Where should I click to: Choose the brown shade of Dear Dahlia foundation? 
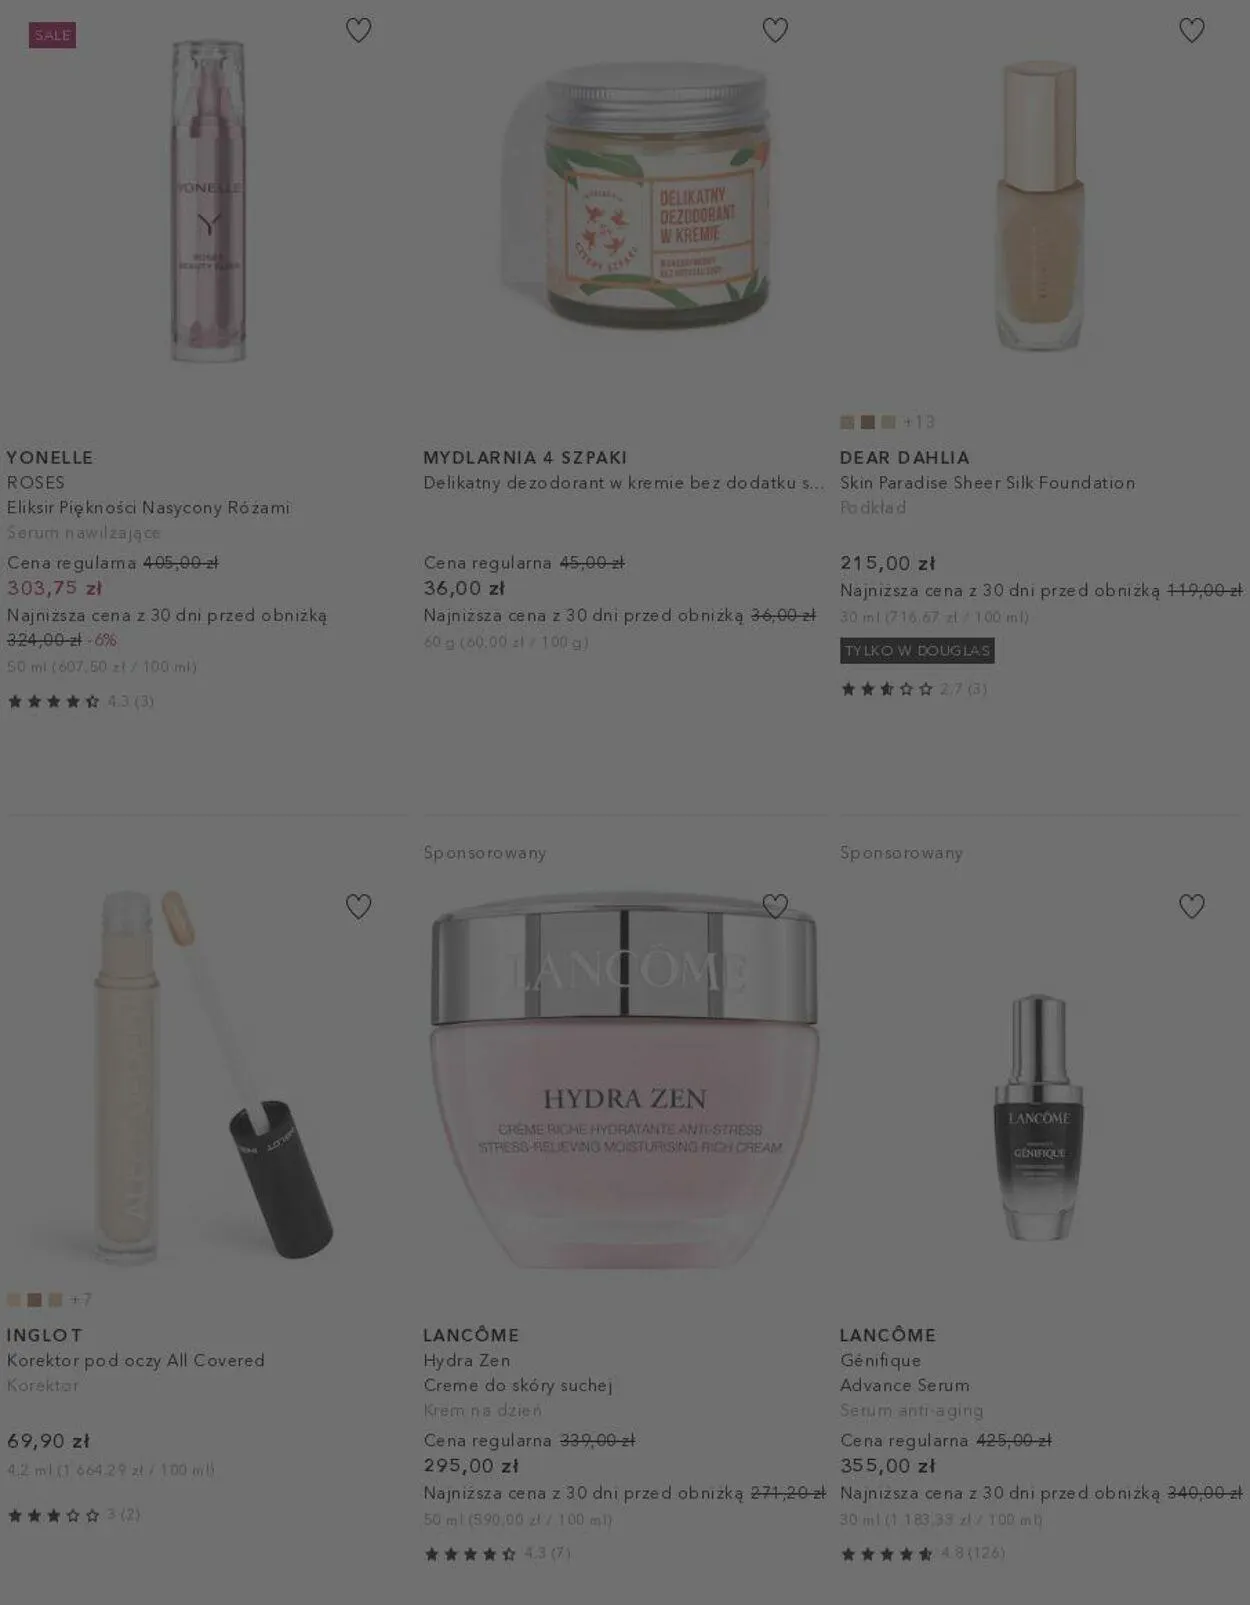click(868, 422)
